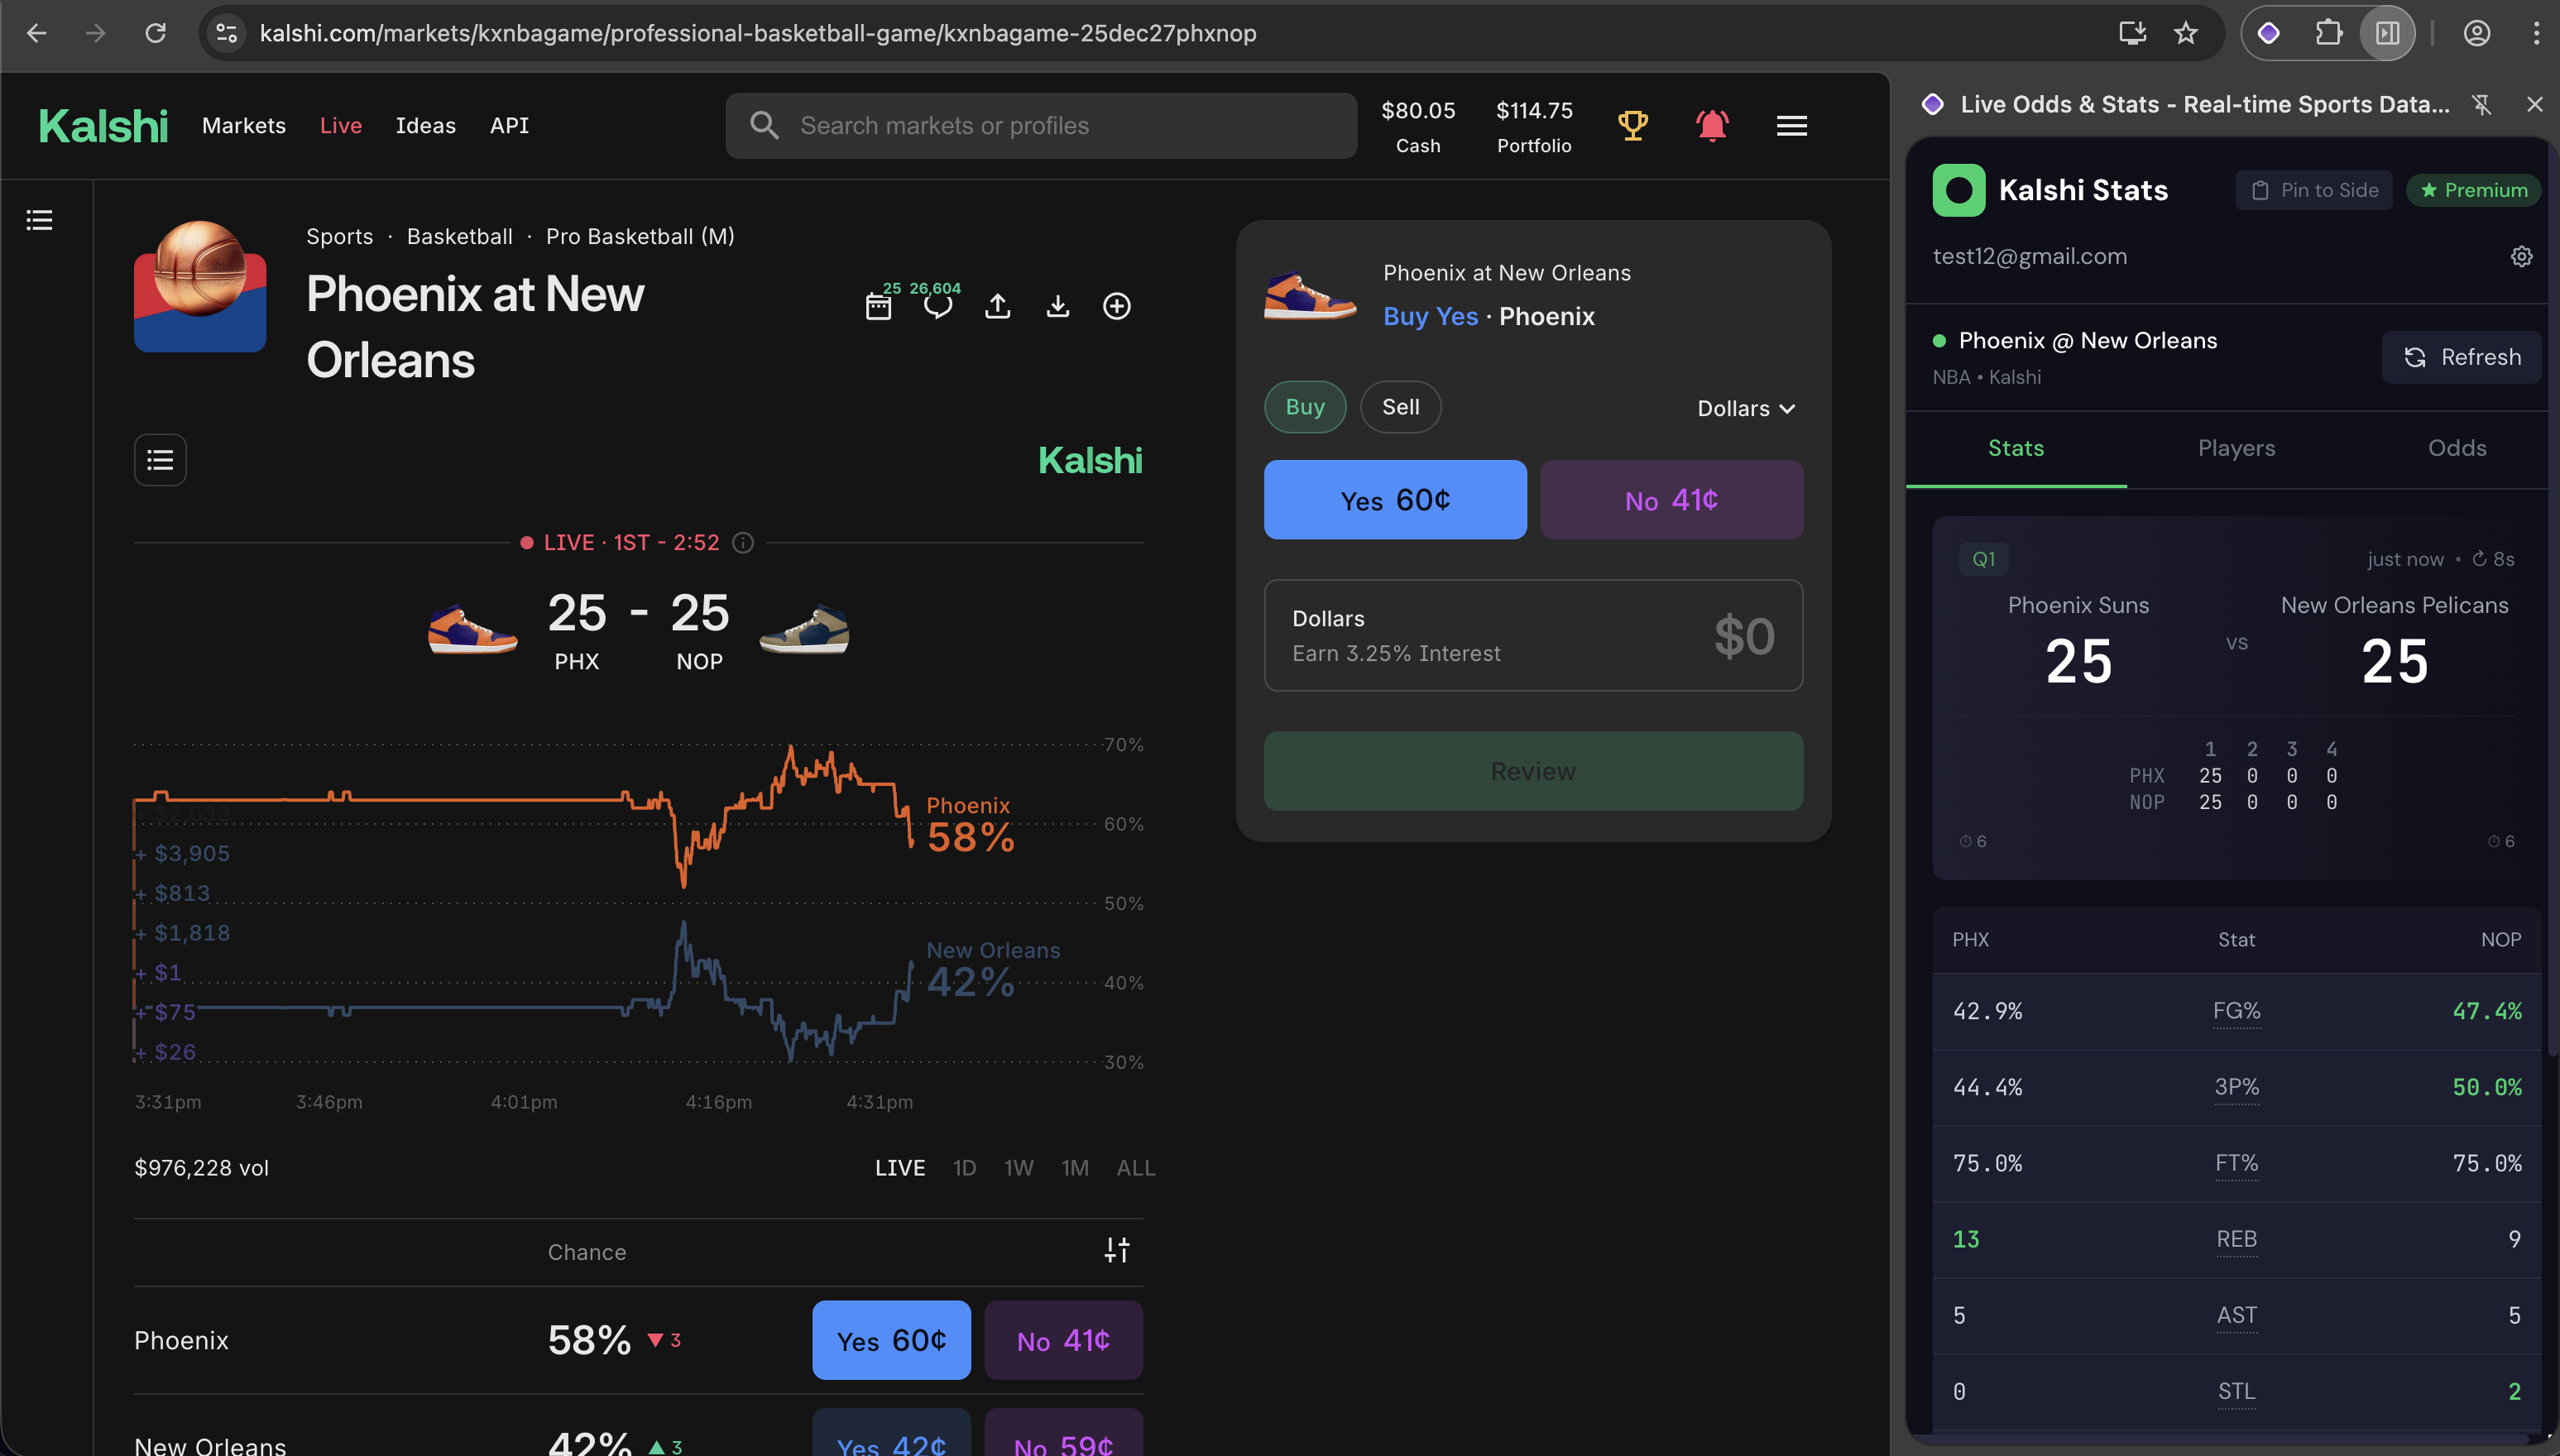
Task: Share the market via the upload icon
Action: (997, 306)
